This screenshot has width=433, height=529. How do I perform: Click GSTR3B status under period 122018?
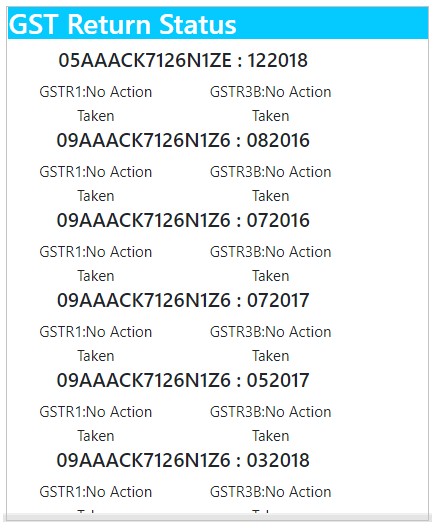coord(271,104)
